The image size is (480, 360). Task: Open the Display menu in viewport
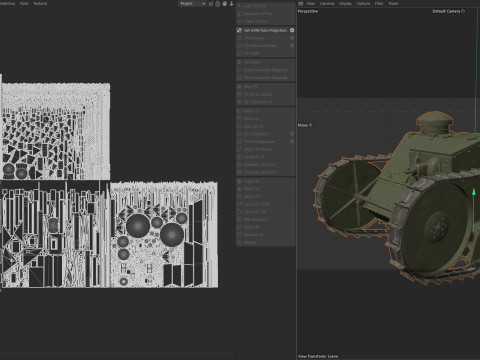pyautogui.click(x=345, y=4)
